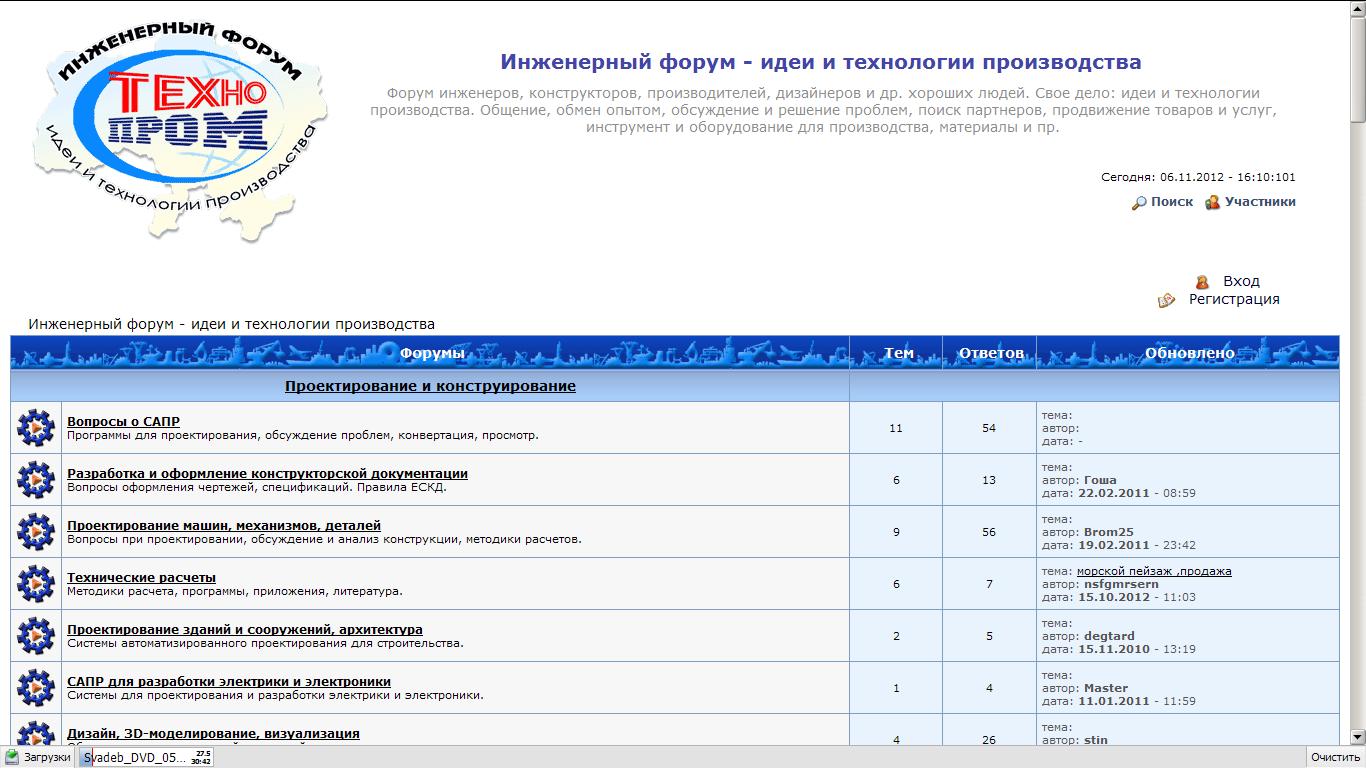This screenshot has width=1366, height=768.
Task: Click gear icon of Проектирование машин, механизмов, деталей
Action: [x=36, y=532]
